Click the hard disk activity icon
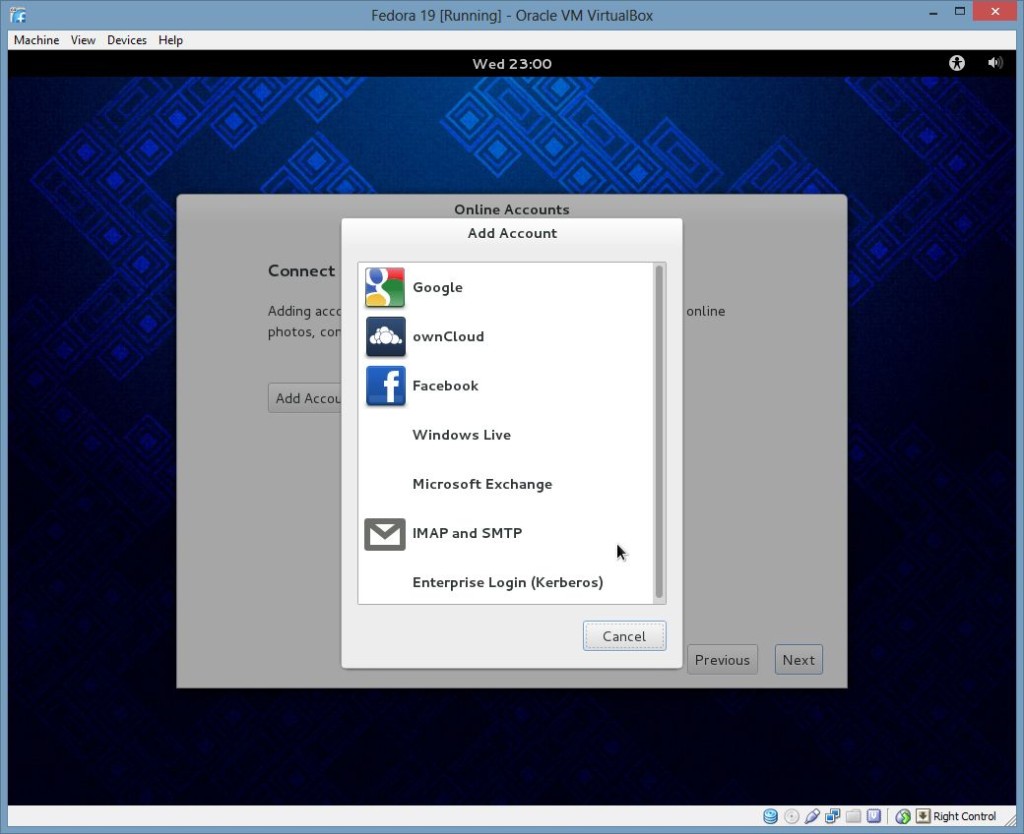Screen dimensions: 1024x834 [x=771, y=816]
